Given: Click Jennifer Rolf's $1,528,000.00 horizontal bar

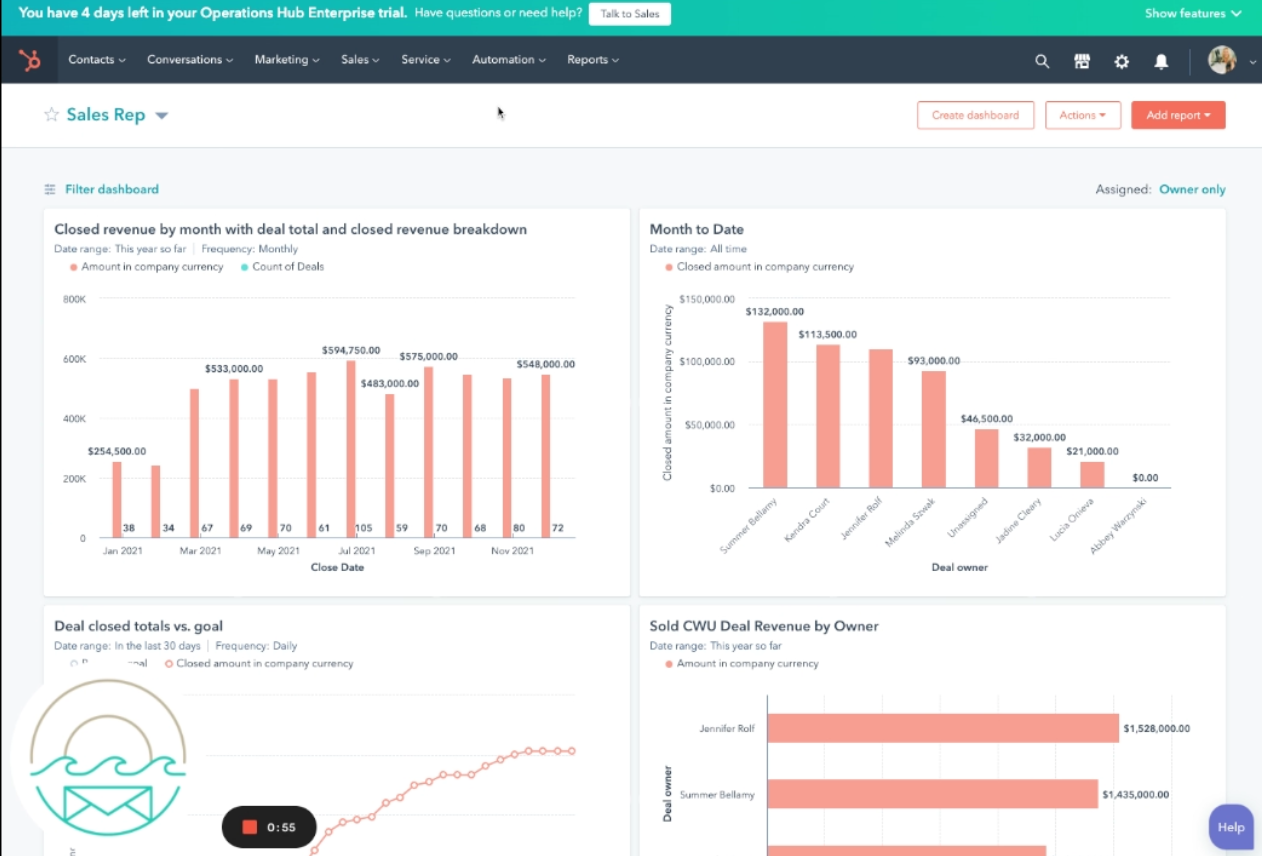Looking at the screenshot, I should point(943,728).
